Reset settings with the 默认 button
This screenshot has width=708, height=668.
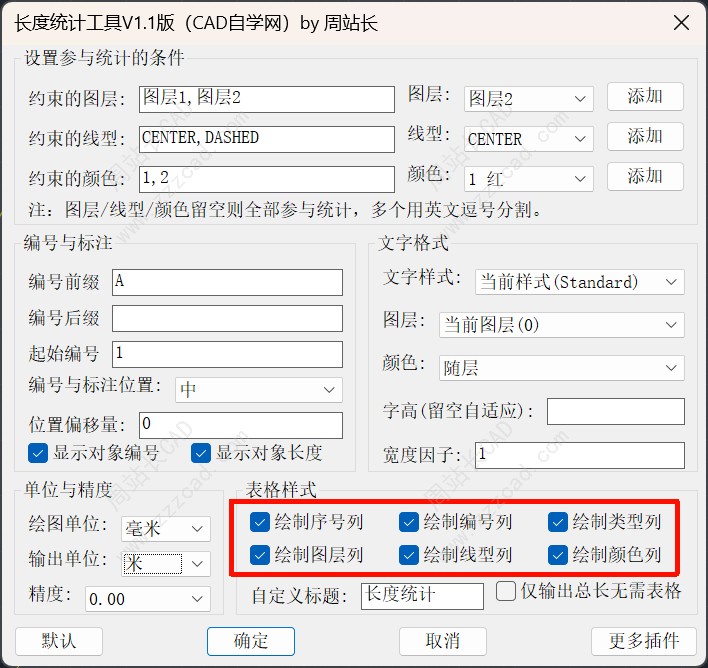58,641
